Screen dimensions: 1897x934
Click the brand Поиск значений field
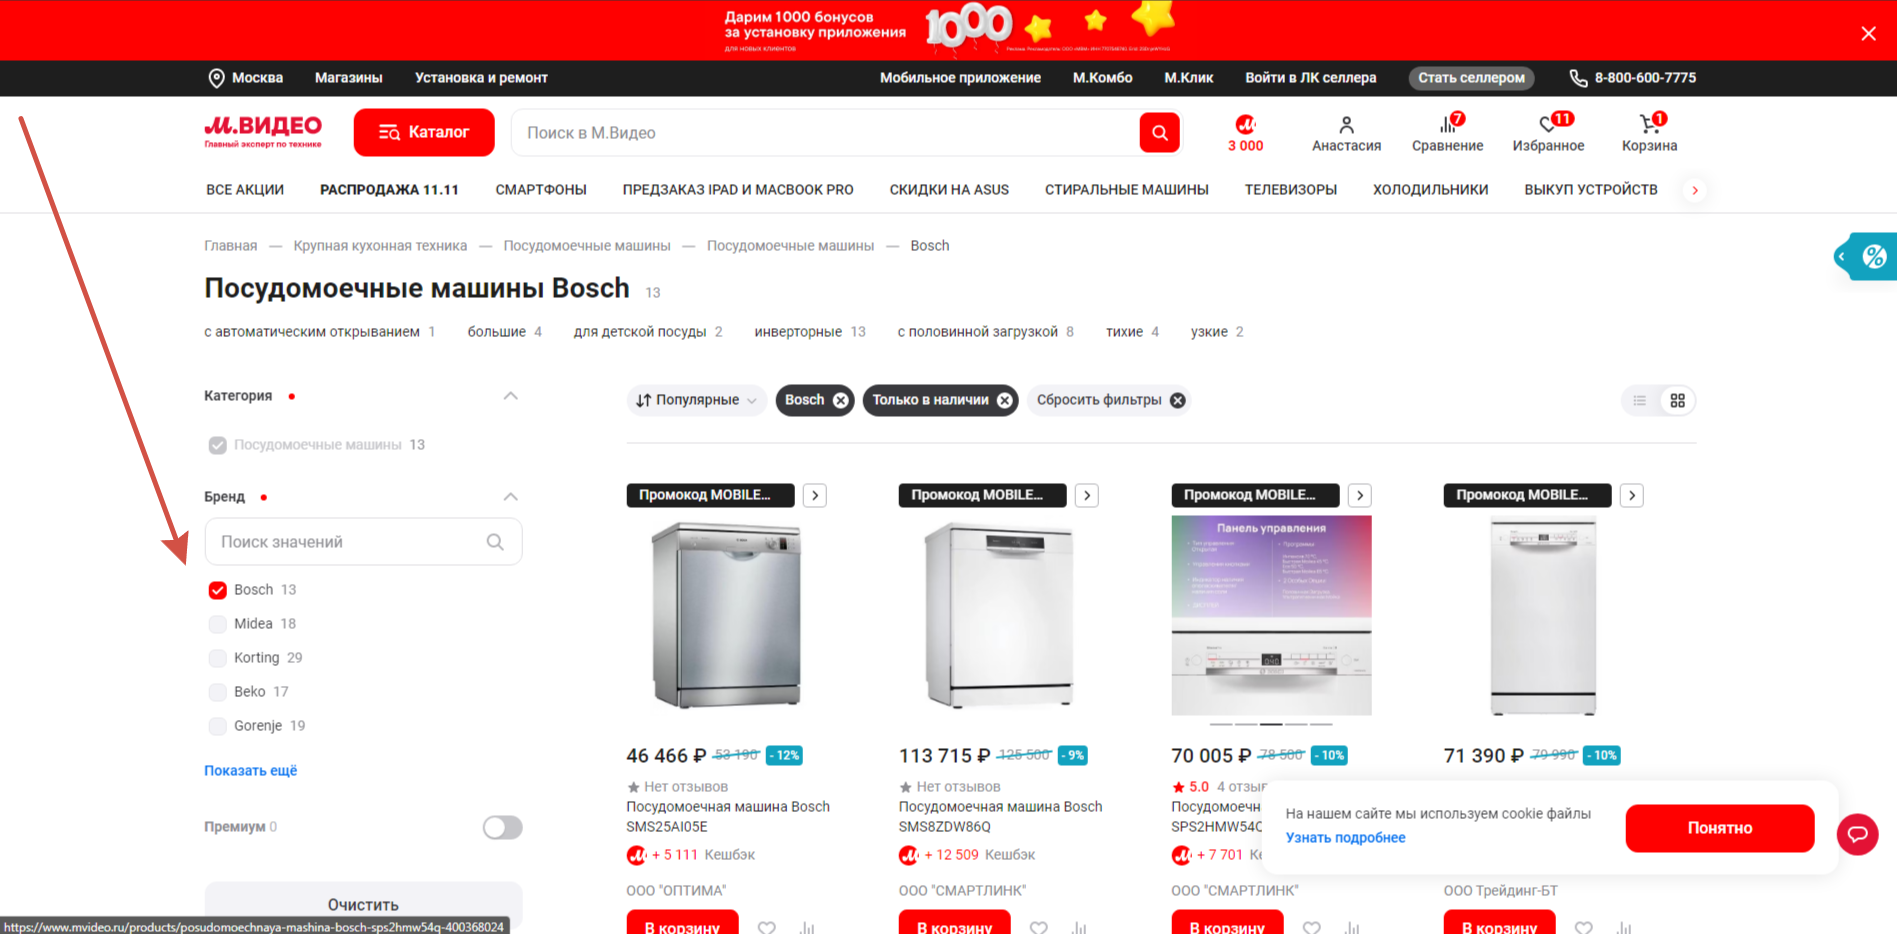pos(363,541)
